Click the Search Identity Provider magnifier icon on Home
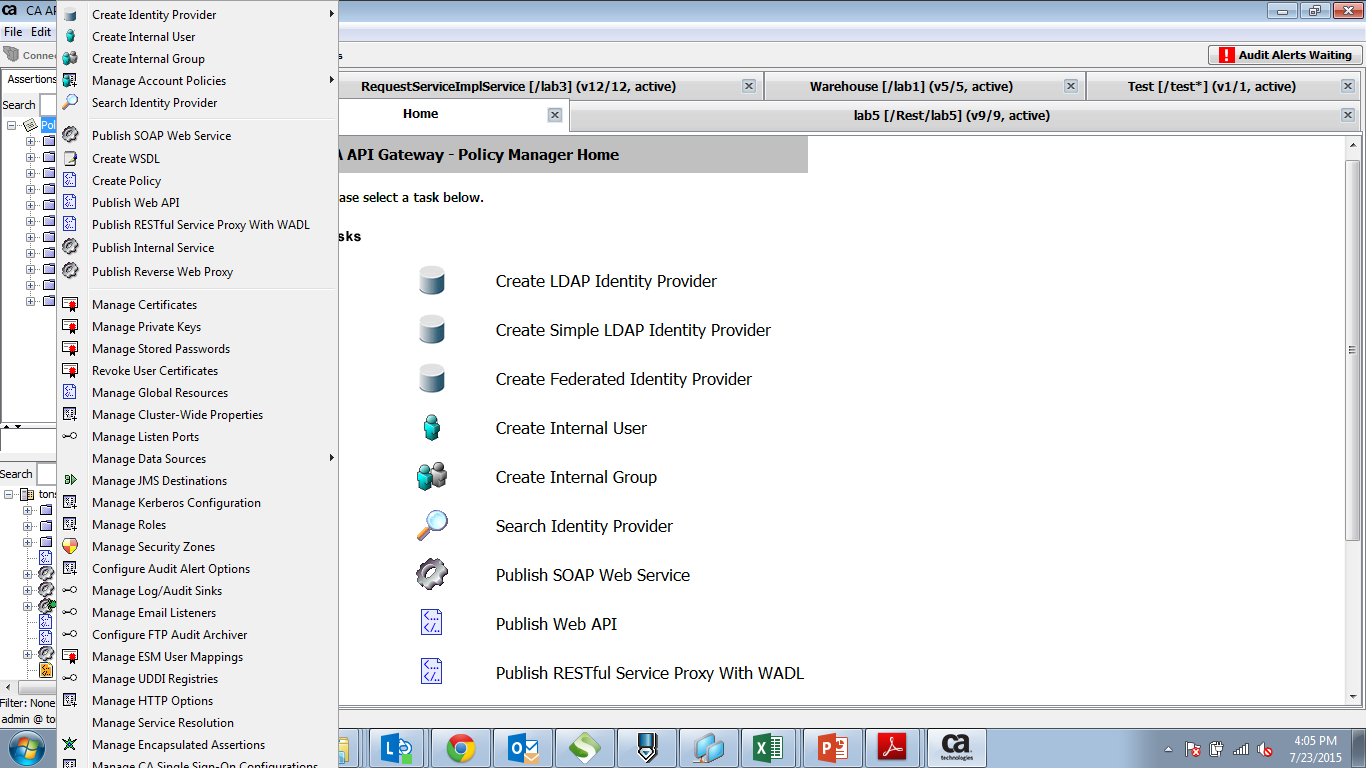This screenshot has width=1366, height=768. click(x=431, y=526)
